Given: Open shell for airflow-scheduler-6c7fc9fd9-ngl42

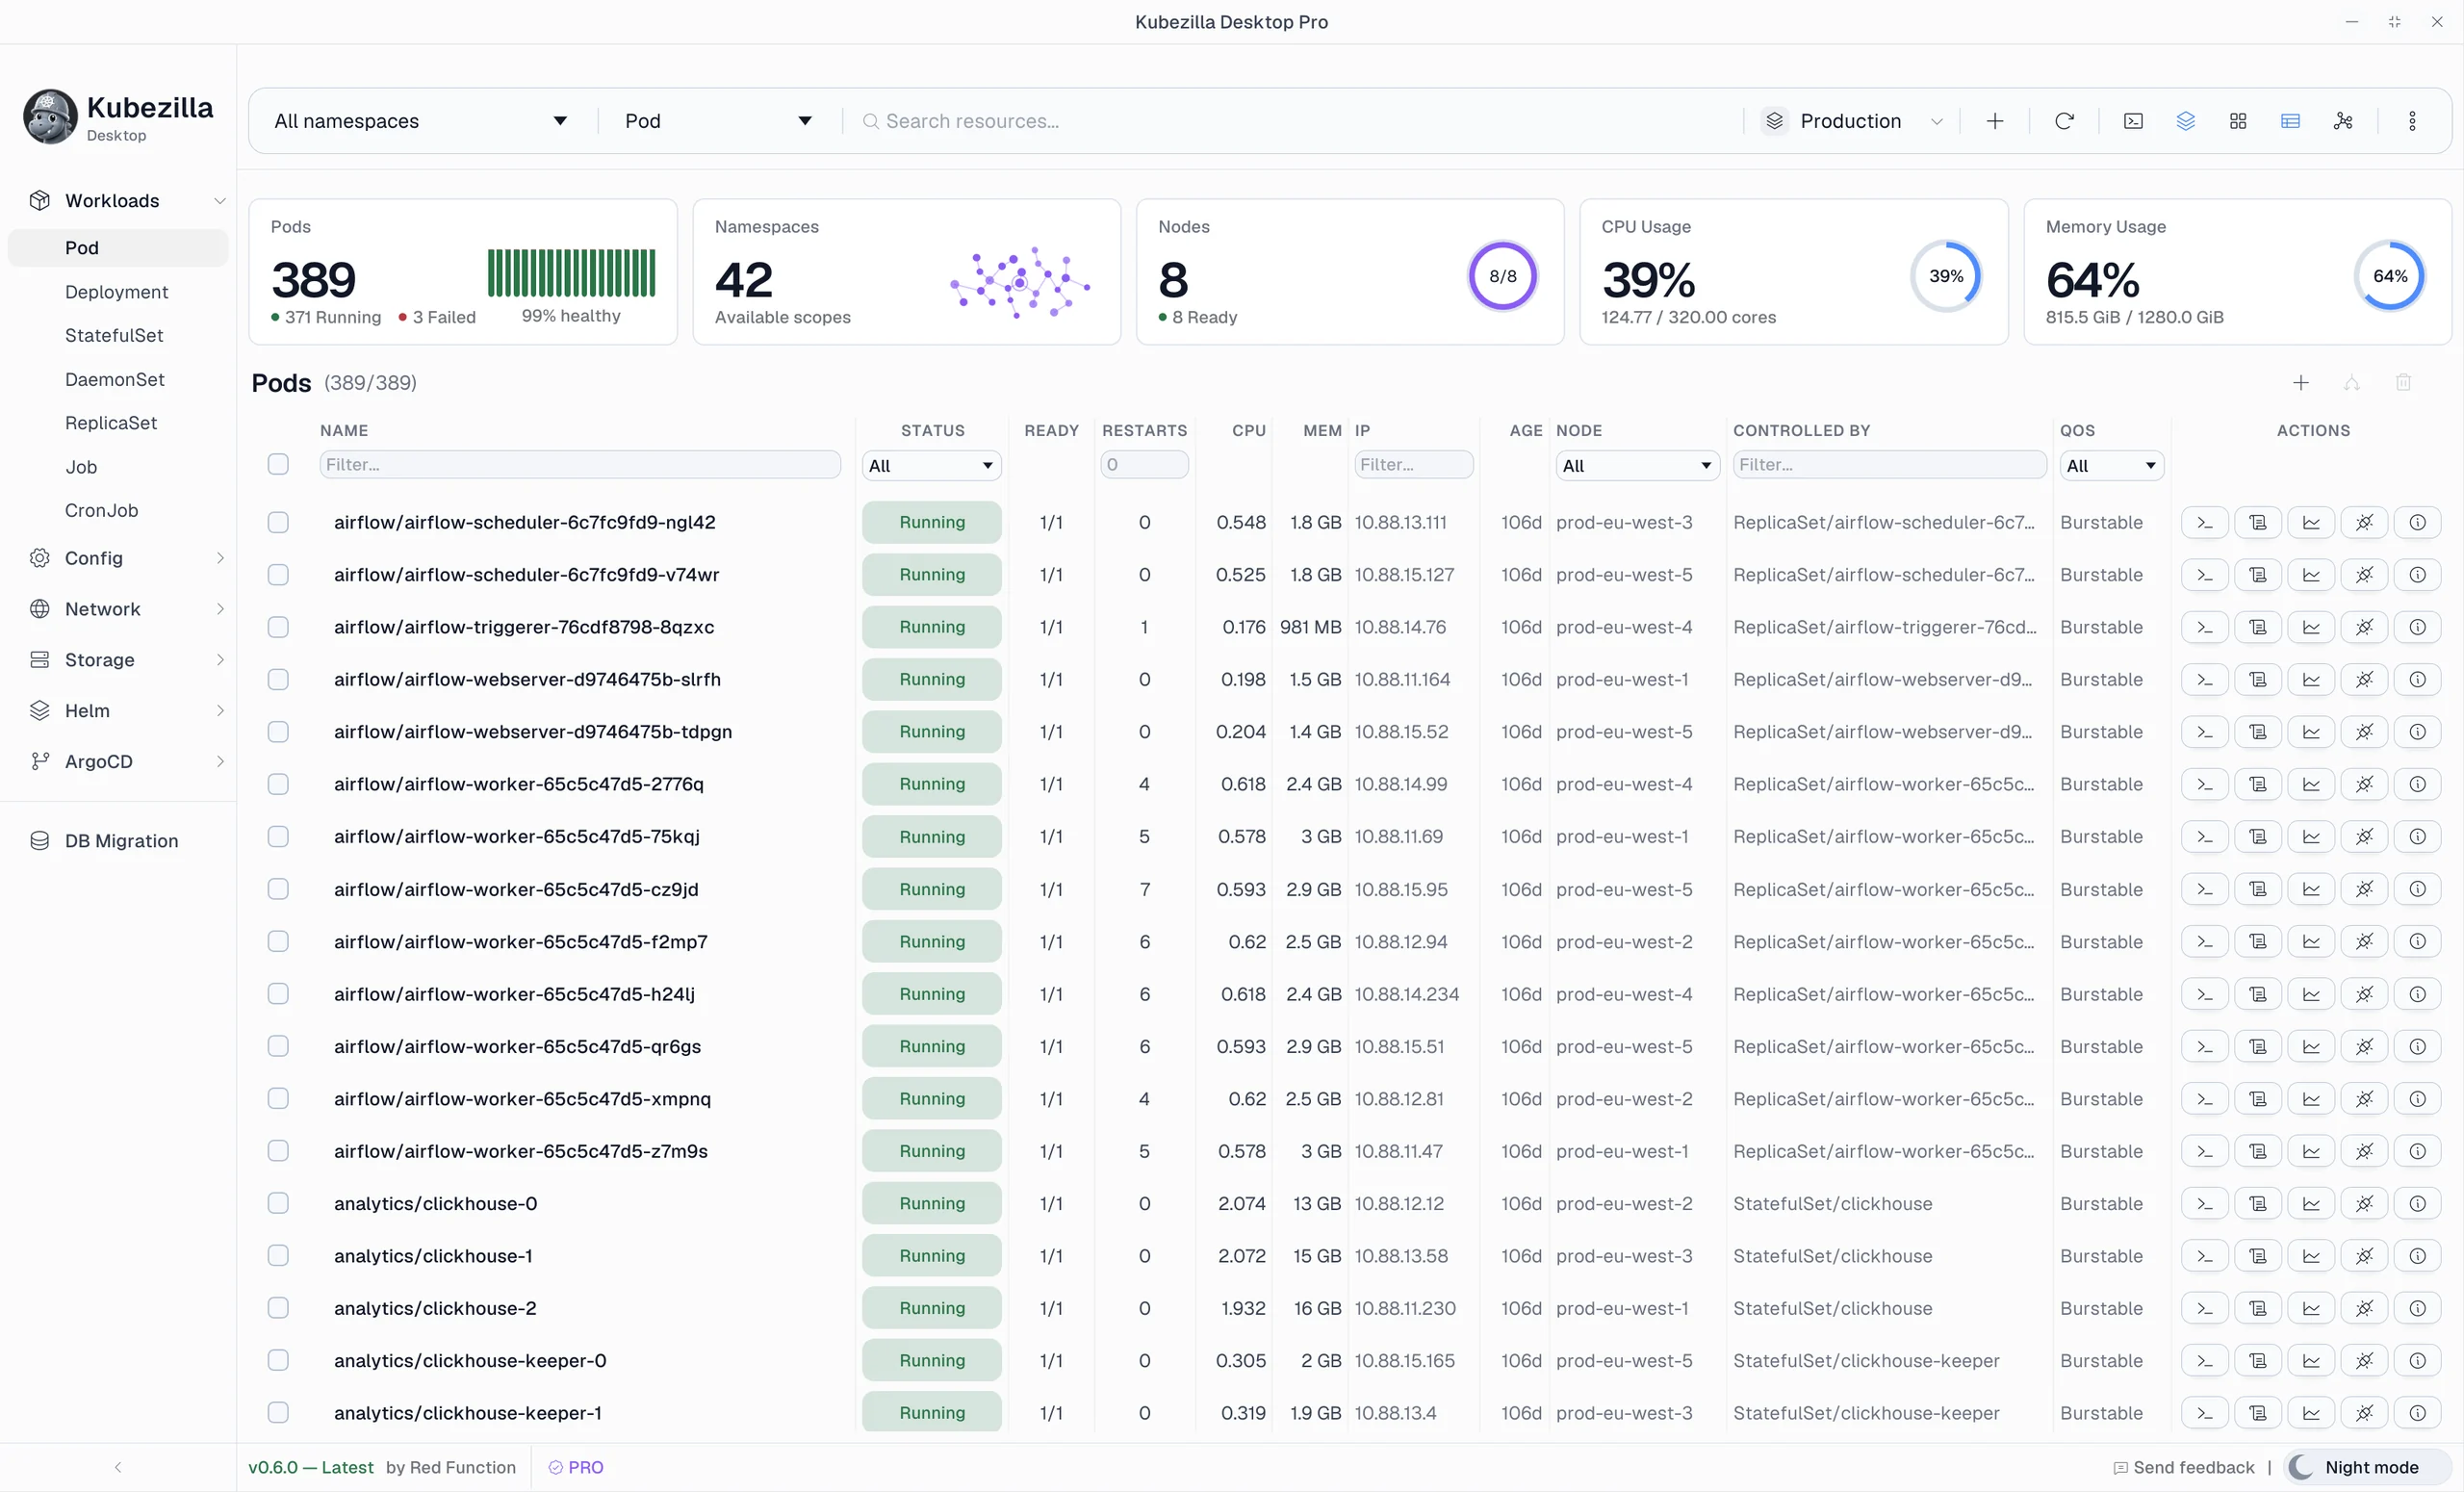Looking at the screenshot, I should pos(2205,522).
